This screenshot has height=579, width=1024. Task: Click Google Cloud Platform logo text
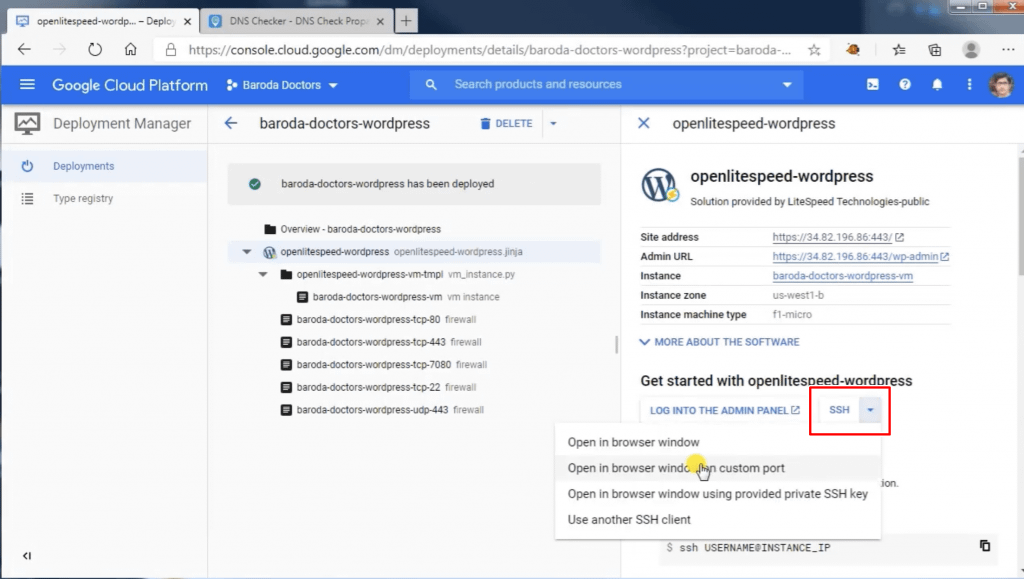click(130, 85)
